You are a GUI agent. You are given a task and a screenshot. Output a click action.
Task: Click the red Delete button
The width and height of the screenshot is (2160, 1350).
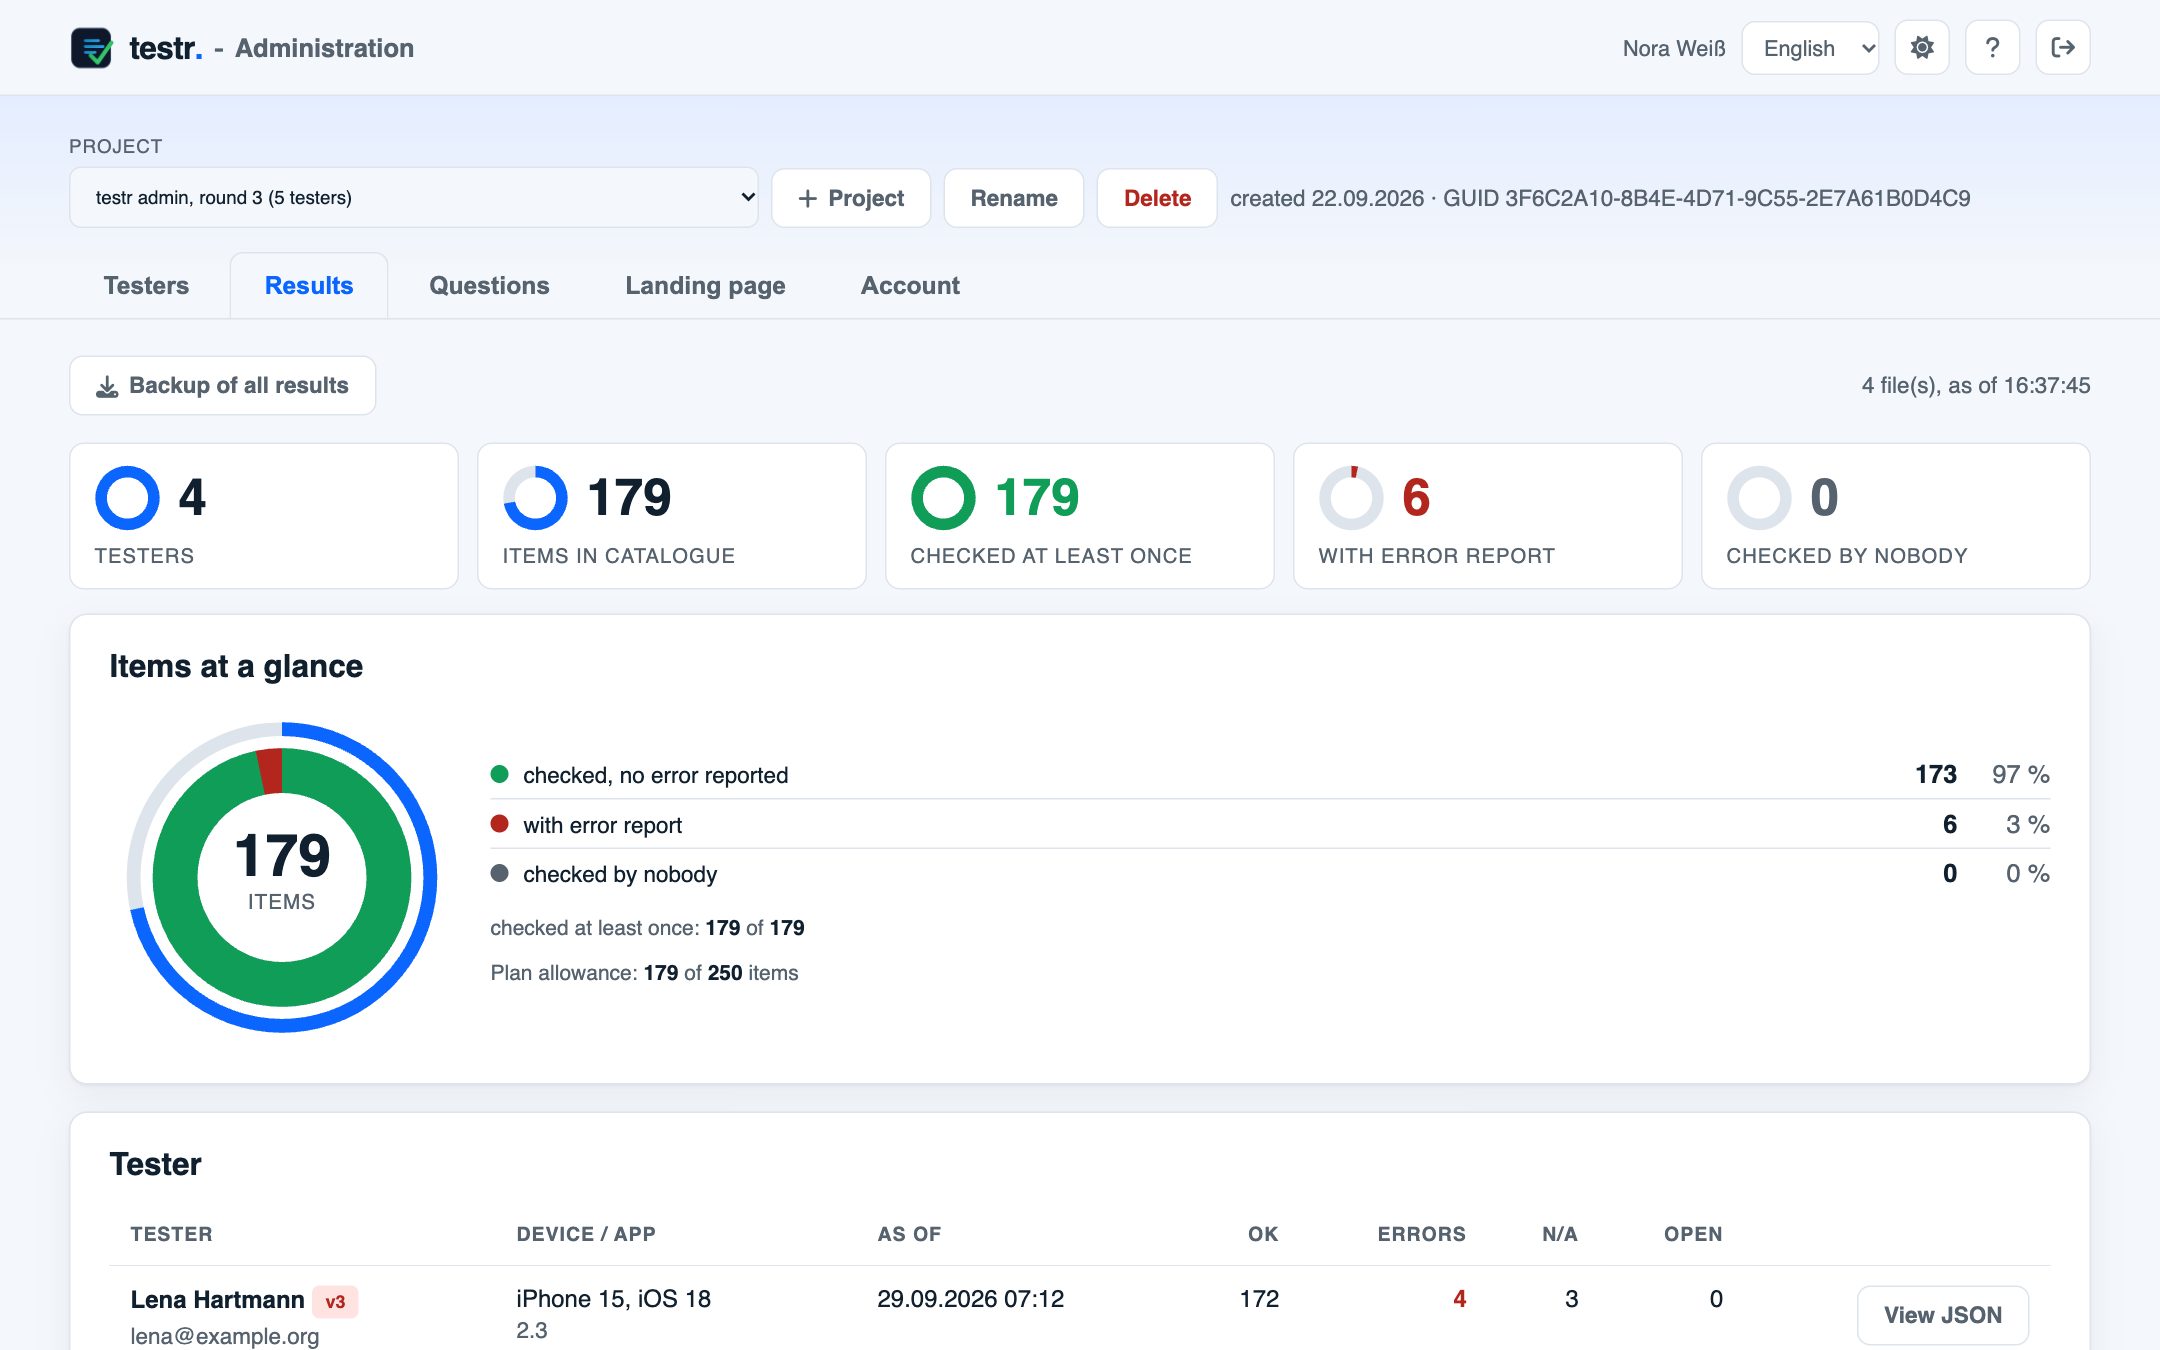[x=1157, y=198]
